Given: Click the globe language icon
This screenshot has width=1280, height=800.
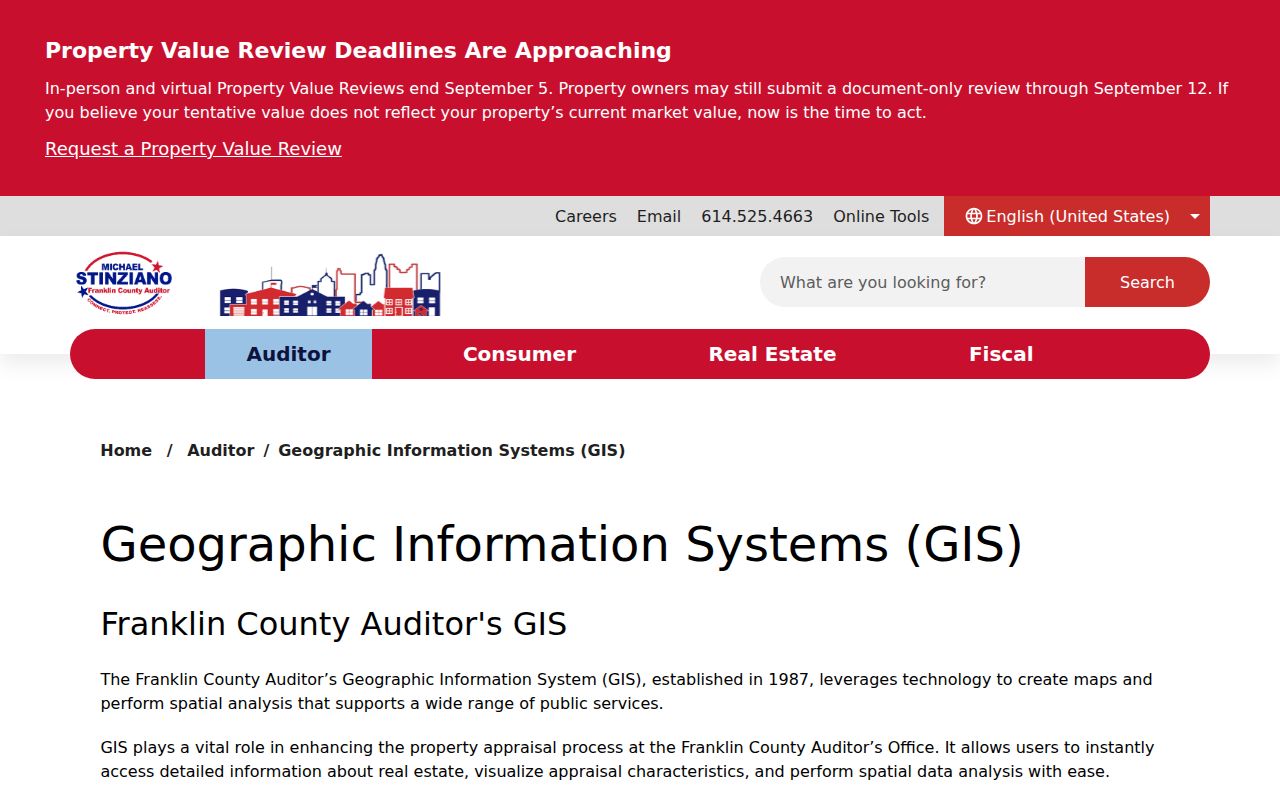Looking at the screenshot, I should coord(973,216).
